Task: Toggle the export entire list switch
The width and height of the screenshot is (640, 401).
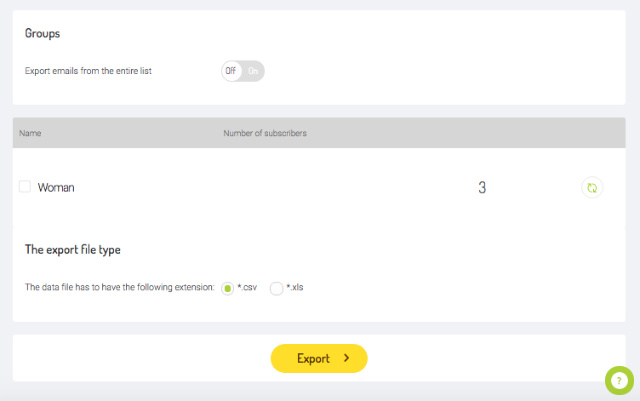Action: [x=243, y=71]
